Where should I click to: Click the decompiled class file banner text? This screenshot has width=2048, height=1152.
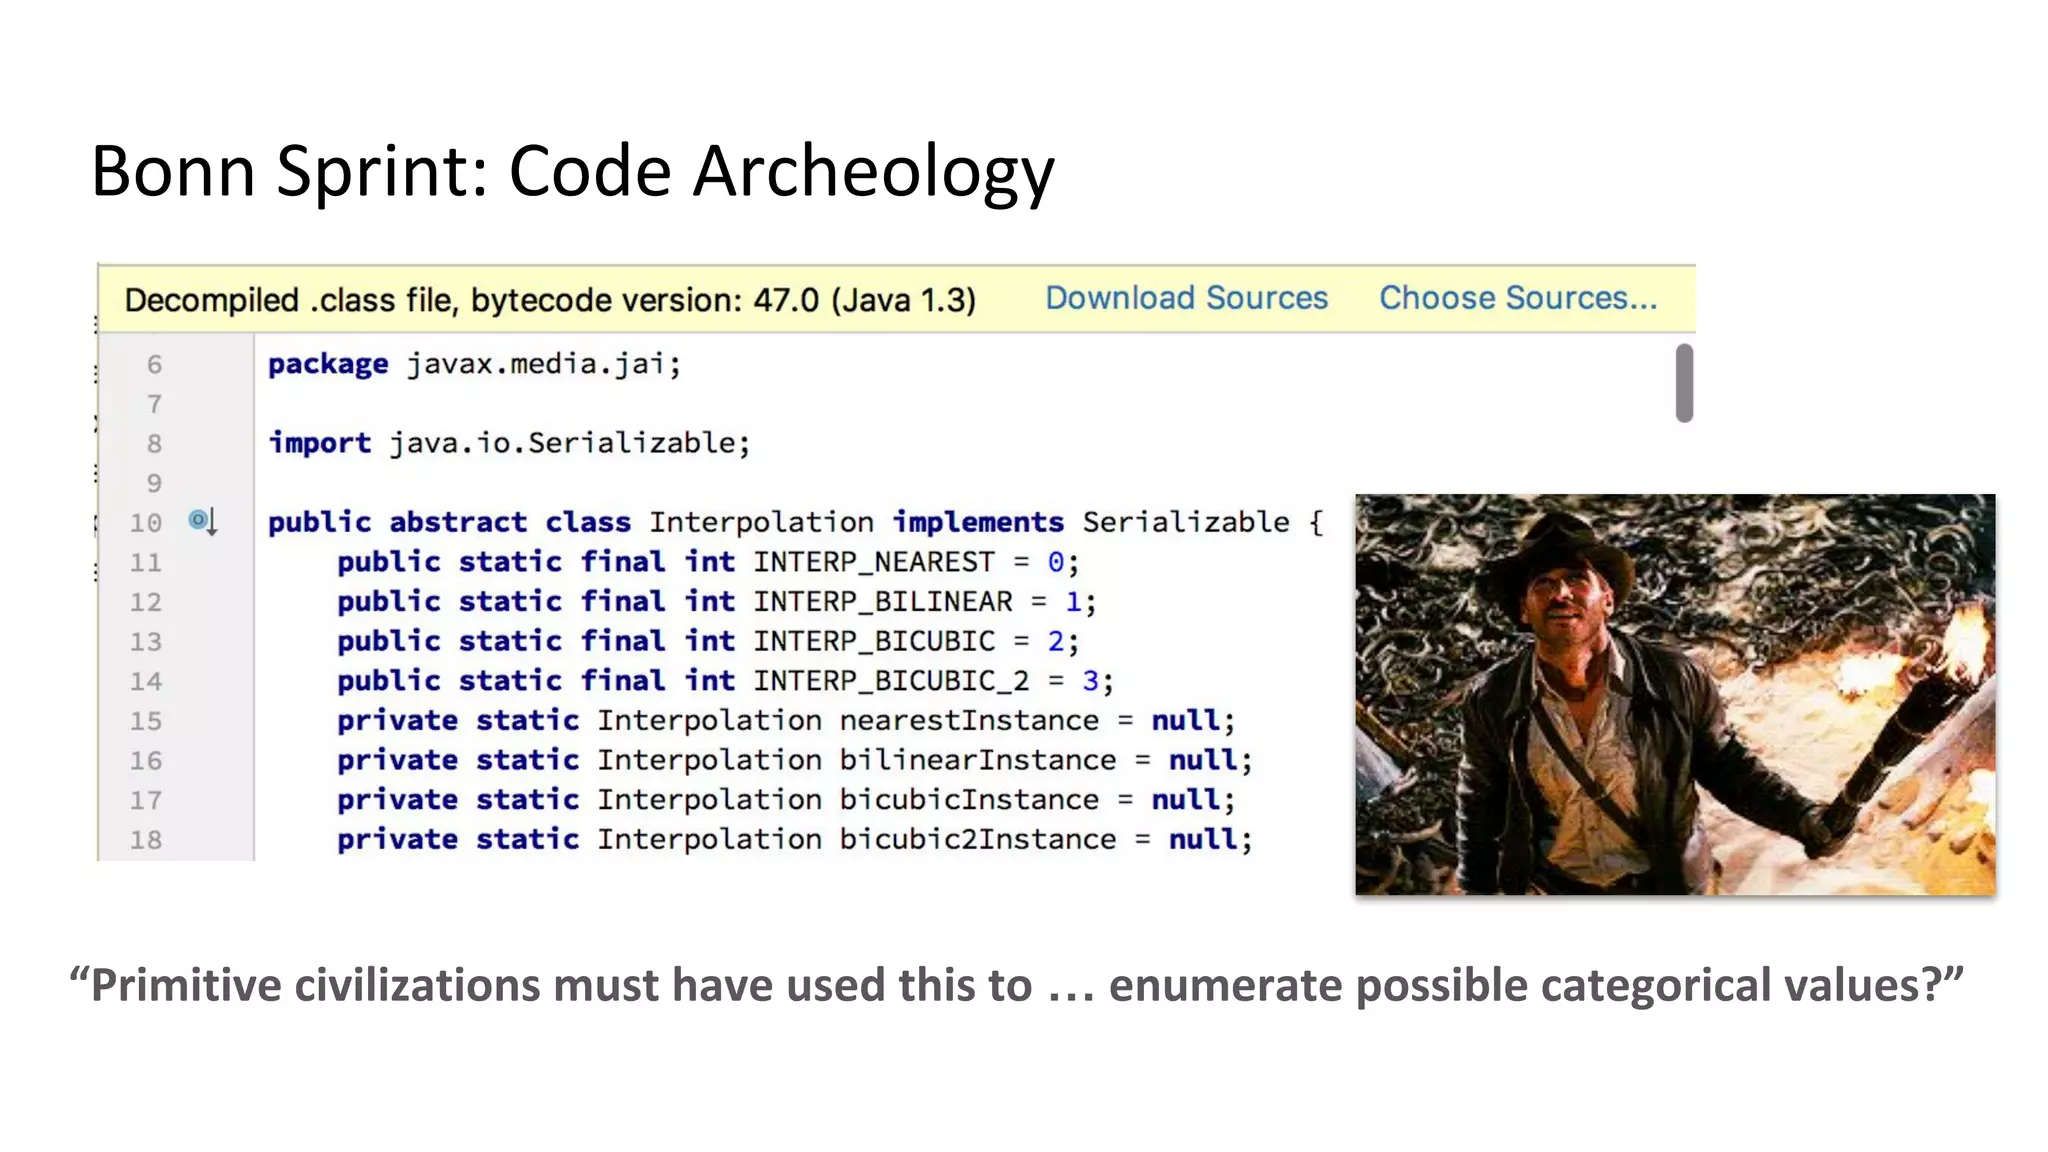click(550, 300)
